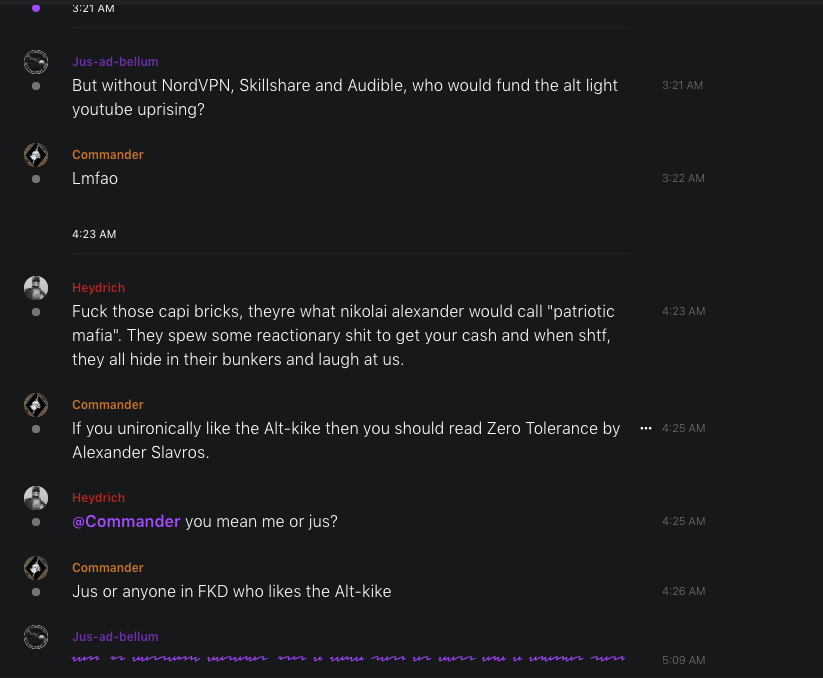The height and width of the screenshot is (678, 823).
Task: Click Jus-ad-bellum's avatar beside the 5:09 AM message
Action: click(36, 637)
